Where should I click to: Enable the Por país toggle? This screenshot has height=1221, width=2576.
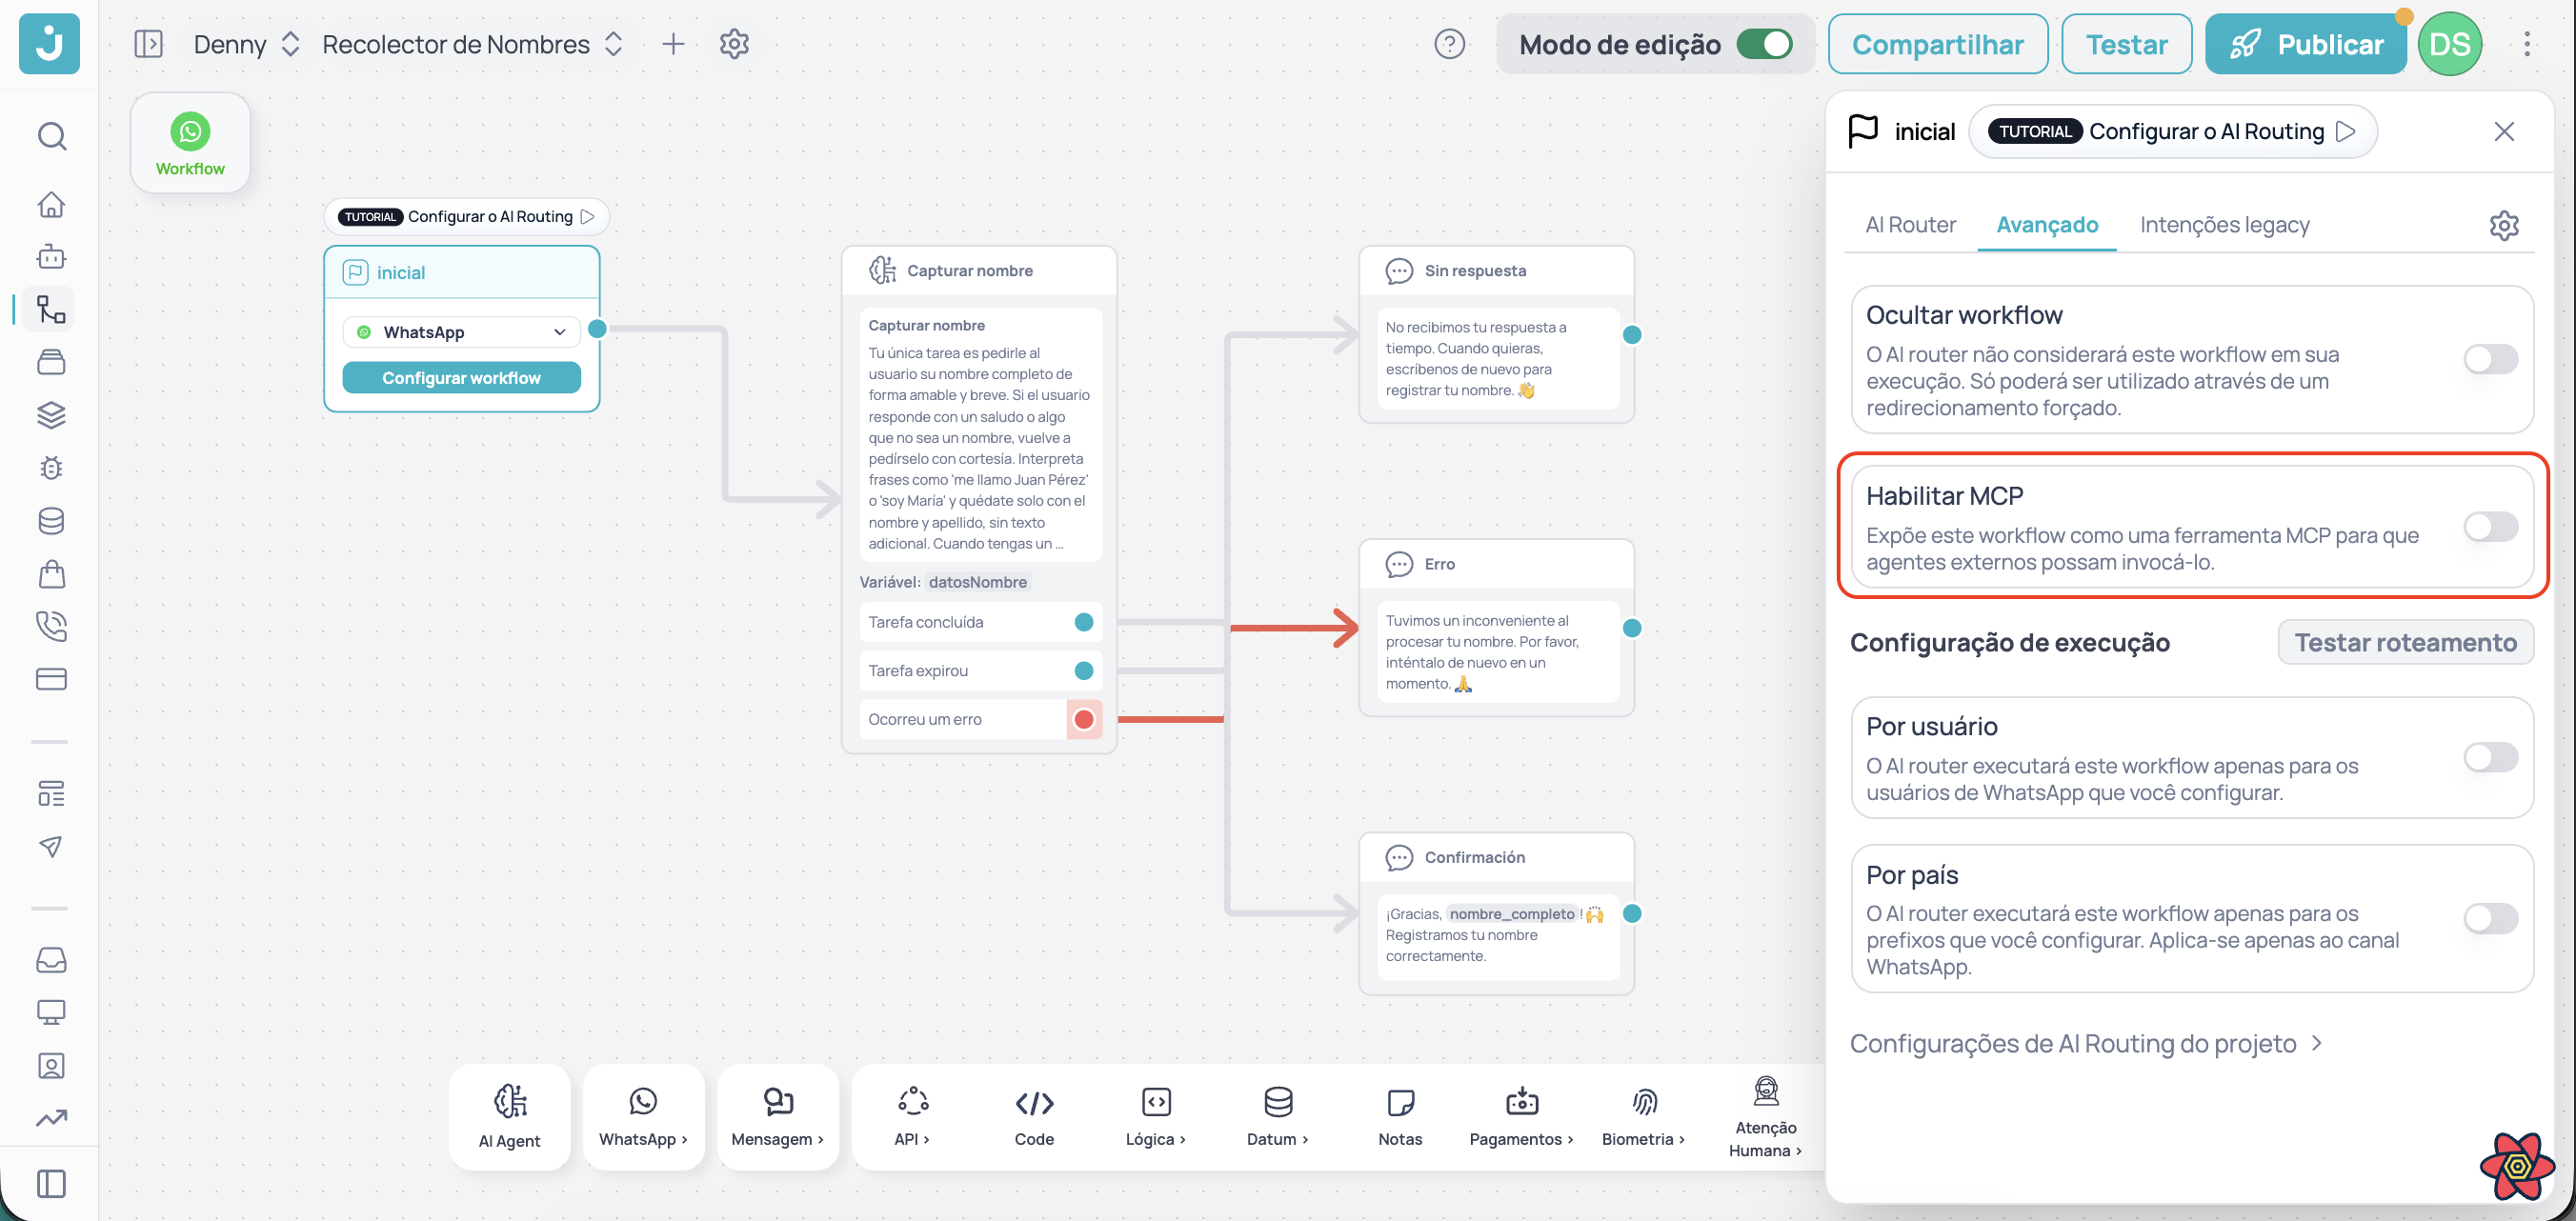tap(2490, 918)
